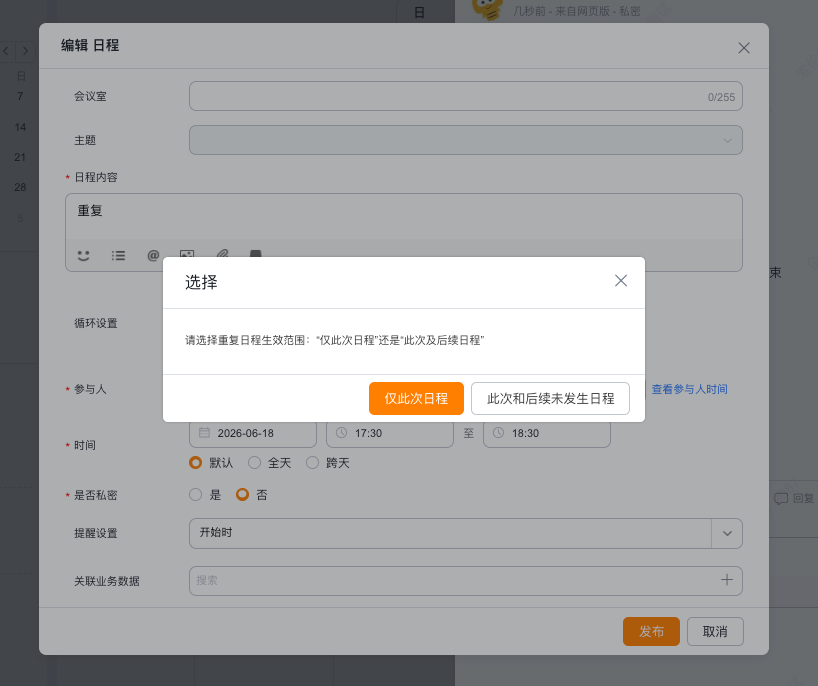Click the clock icon beside 17:30
The height and width of the screenshot is (686, 818).
click(x=341, y=432)
